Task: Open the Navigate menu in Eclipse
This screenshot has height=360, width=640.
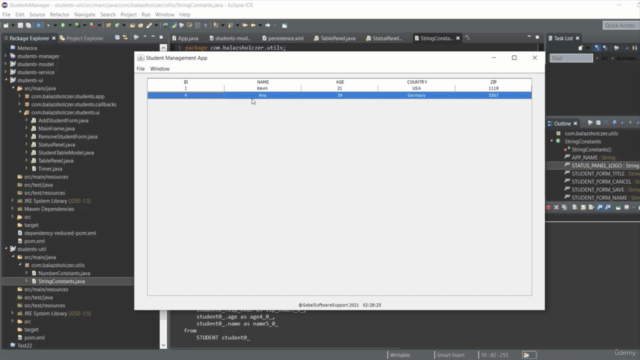Action: coord(85,15)
